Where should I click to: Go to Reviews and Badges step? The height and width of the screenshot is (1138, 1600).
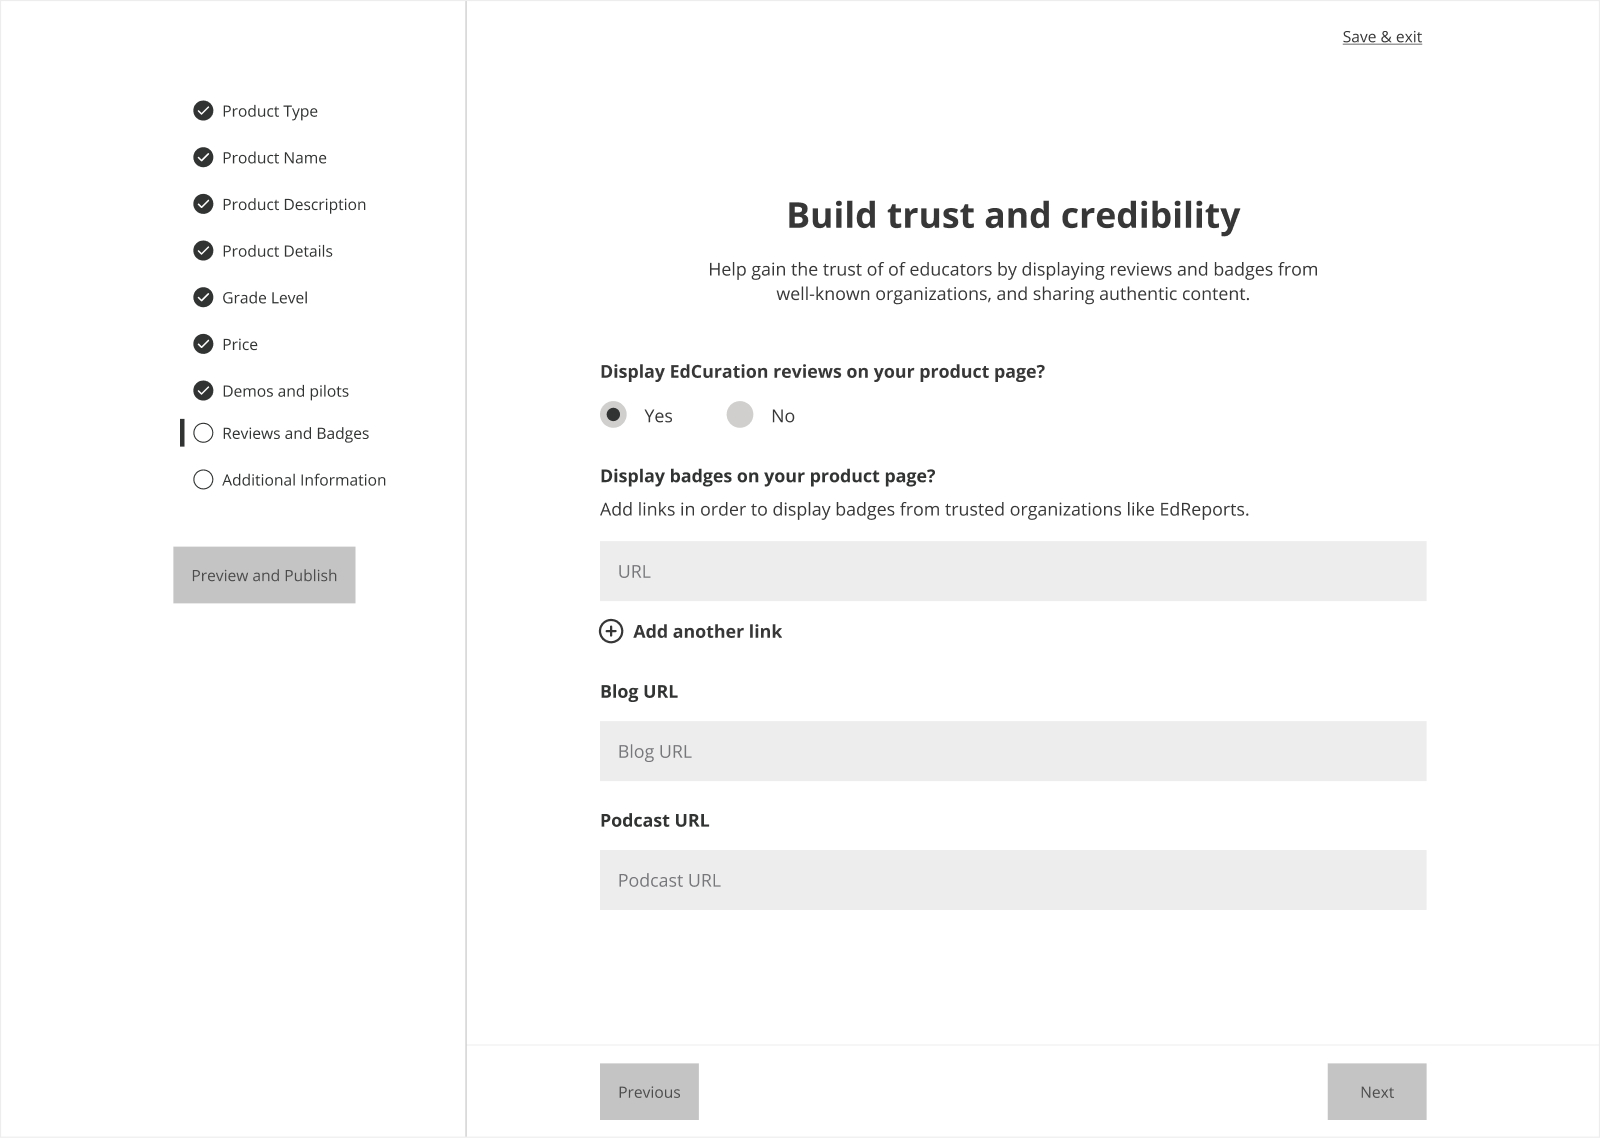[x=295, y=433]
